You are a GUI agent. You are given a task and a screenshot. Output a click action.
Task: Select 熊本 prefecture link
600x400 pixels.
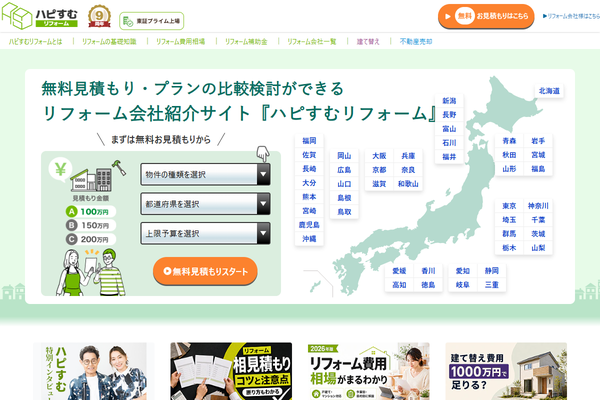pos(309,197)
